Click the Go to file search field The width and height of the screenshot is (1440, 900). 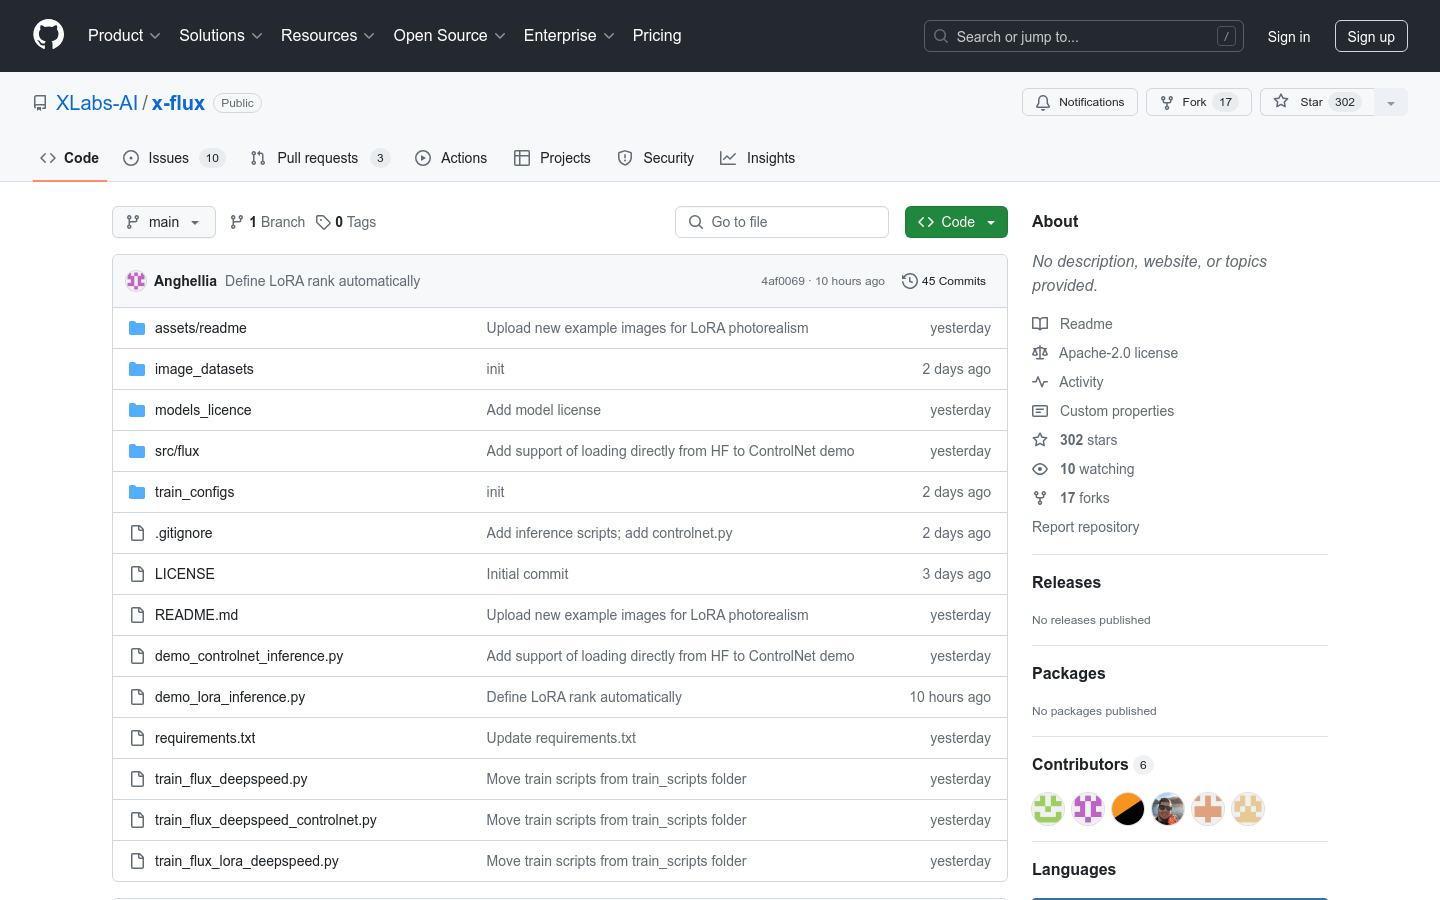click(x=782, y=222)
